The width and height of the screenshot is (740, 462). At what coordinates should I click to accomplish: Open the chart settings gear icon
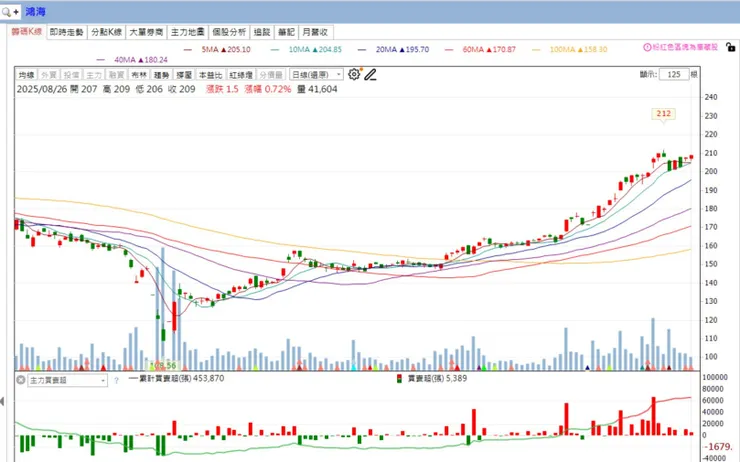(x=354, y=74)
